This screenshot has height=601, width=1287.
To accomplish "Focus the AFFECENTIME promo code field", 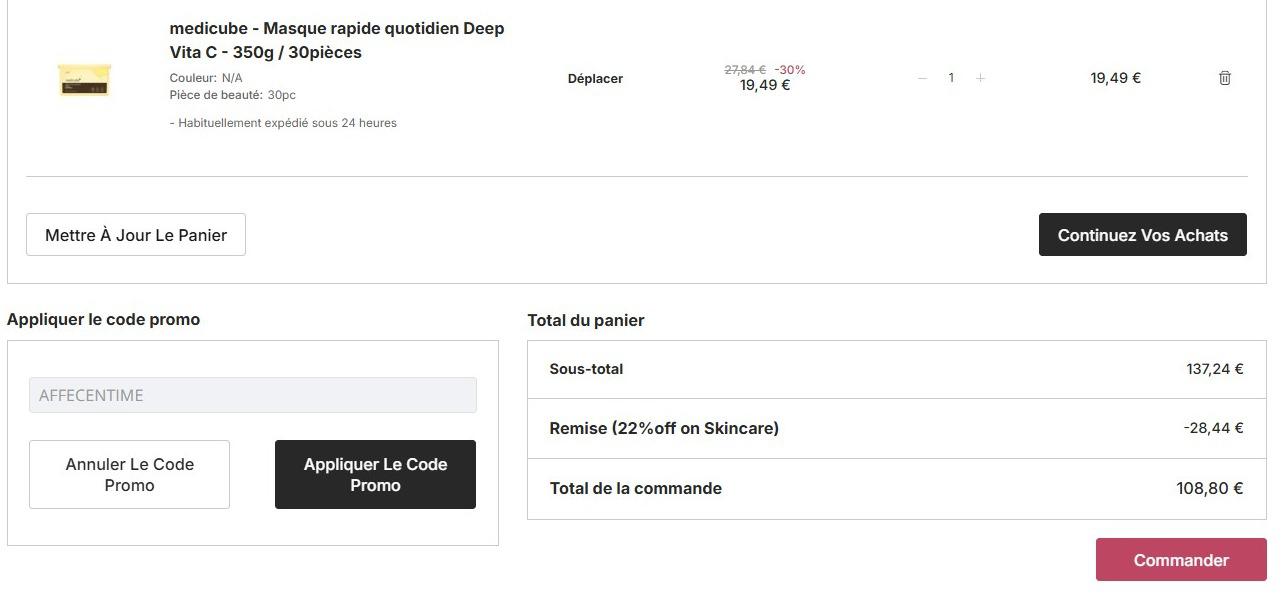I will click(x=252, y=395).
